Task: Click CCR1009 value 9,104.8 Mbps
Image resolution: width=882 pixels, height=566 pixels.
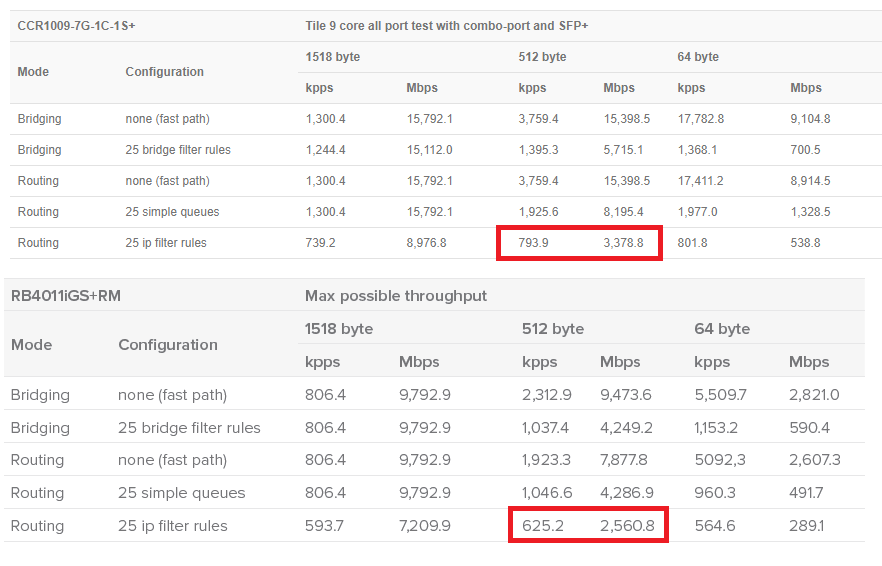Action: point(810,119)
